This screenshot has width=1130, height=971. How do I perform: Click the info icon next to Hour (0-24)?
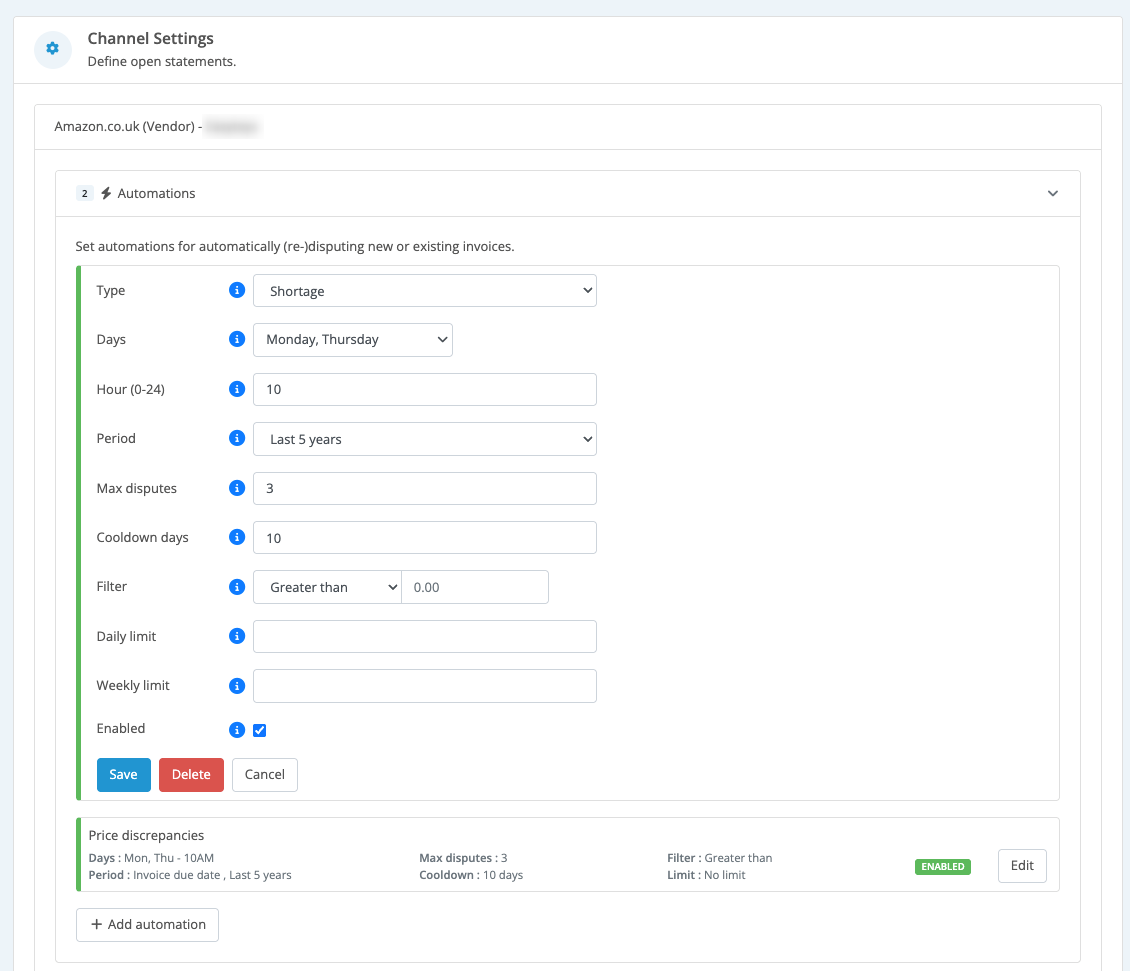(237, 389)
